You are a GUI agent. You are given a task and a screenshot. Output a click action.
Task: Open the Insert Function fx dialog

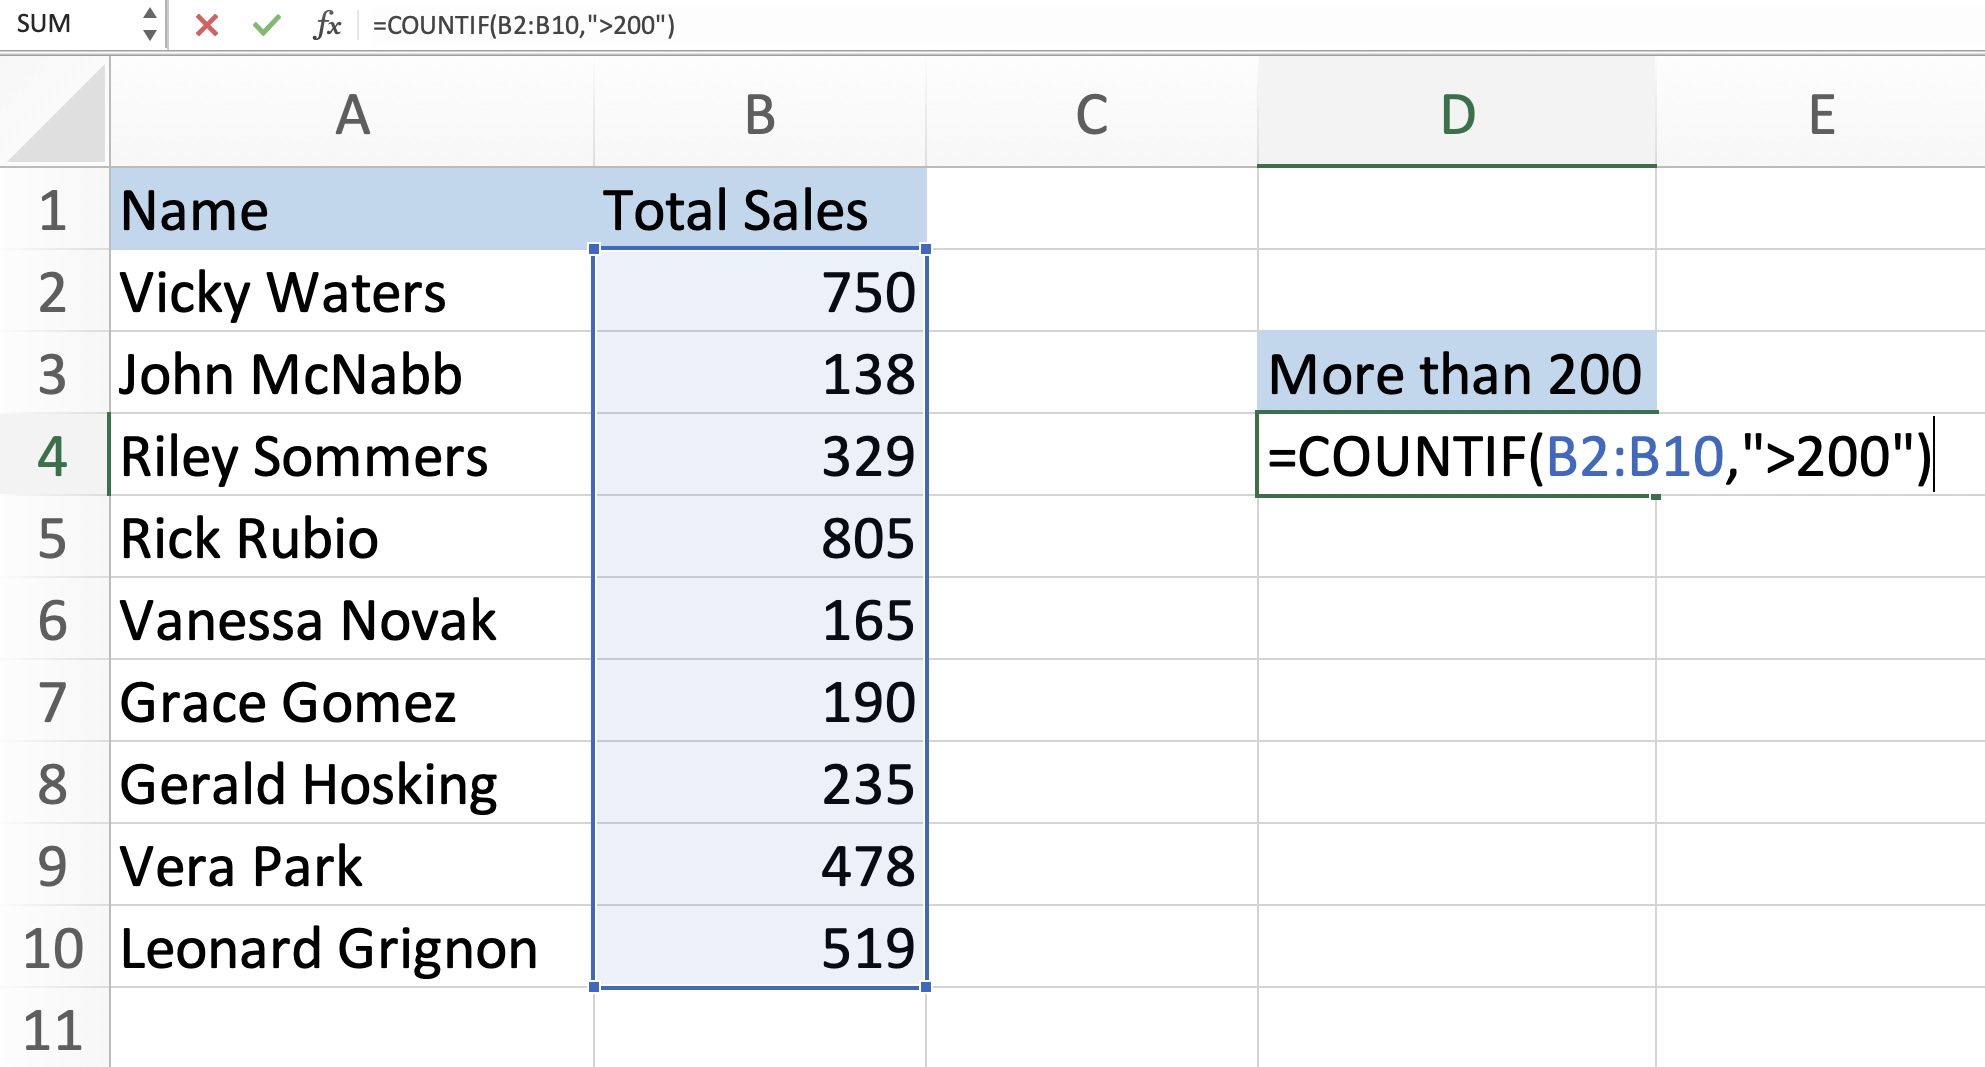[x=327, y=25]
